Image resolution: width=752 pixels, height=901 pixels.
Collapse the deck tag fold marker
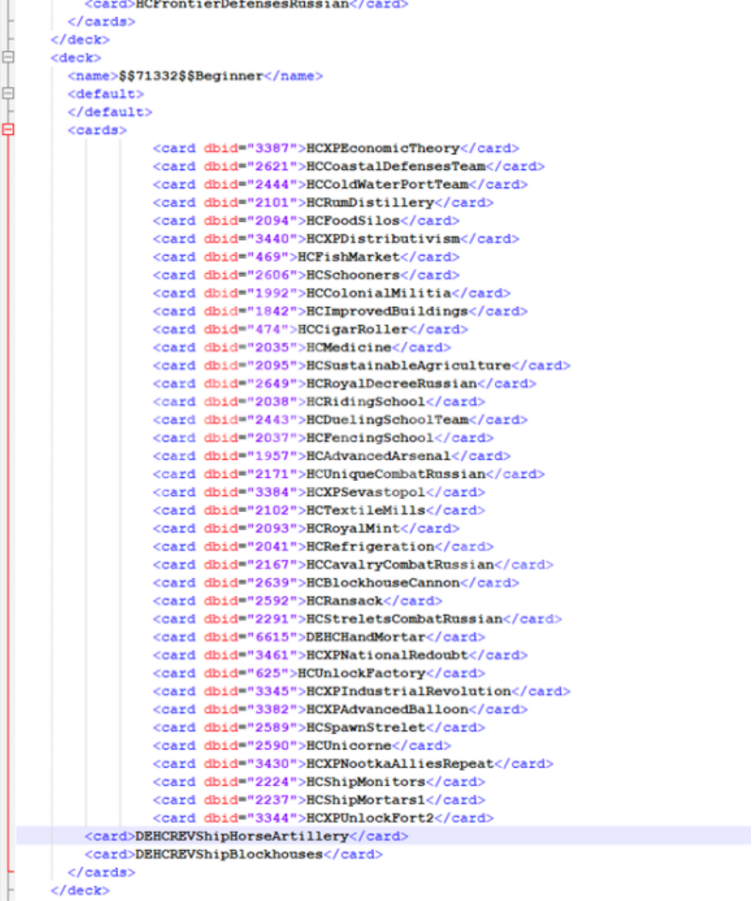pos(8,57)
